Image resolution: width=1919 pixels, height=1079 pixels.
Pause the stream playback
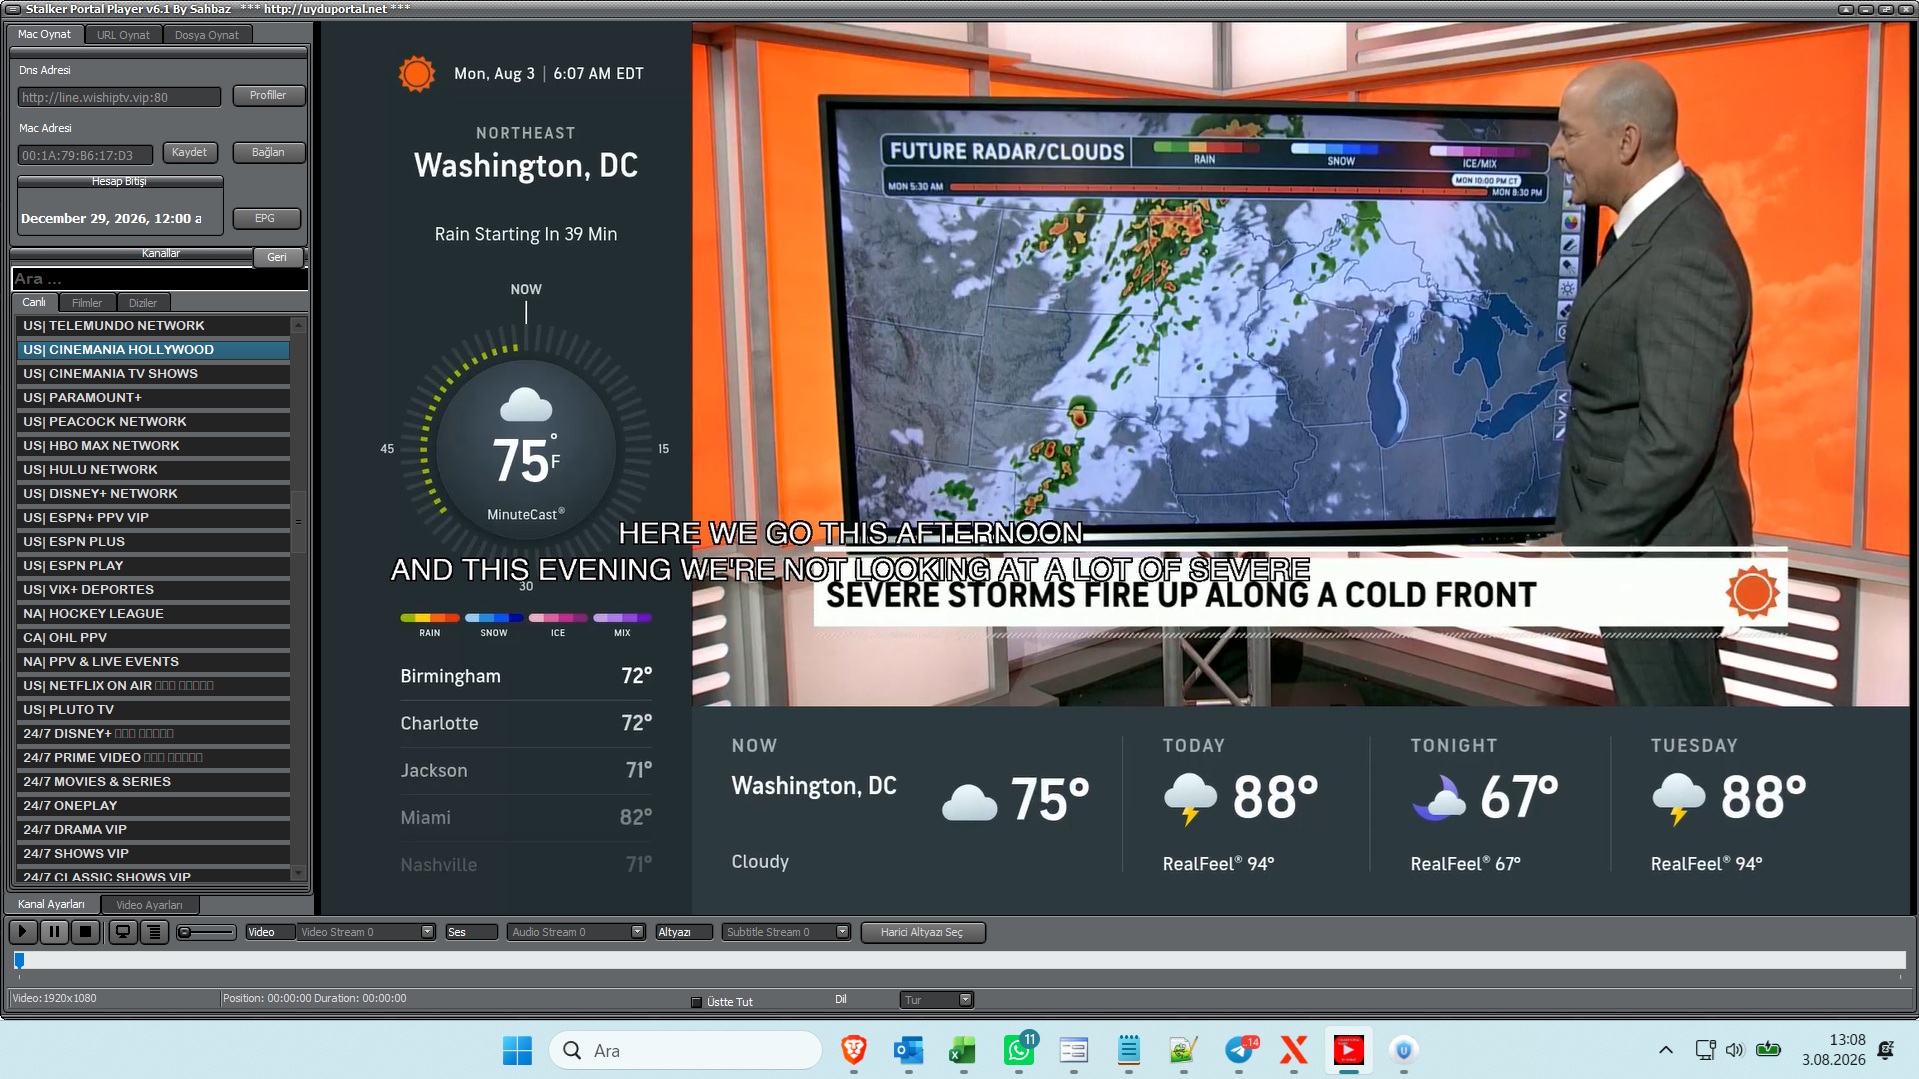pyautogui.click(x=54, y=932)
